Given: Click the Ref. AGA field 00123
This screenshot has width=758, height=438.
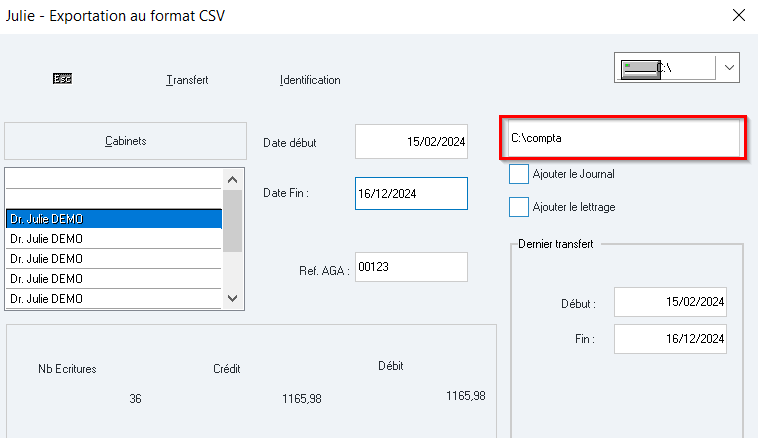Looking at the screenshot, I should (411, 267).
